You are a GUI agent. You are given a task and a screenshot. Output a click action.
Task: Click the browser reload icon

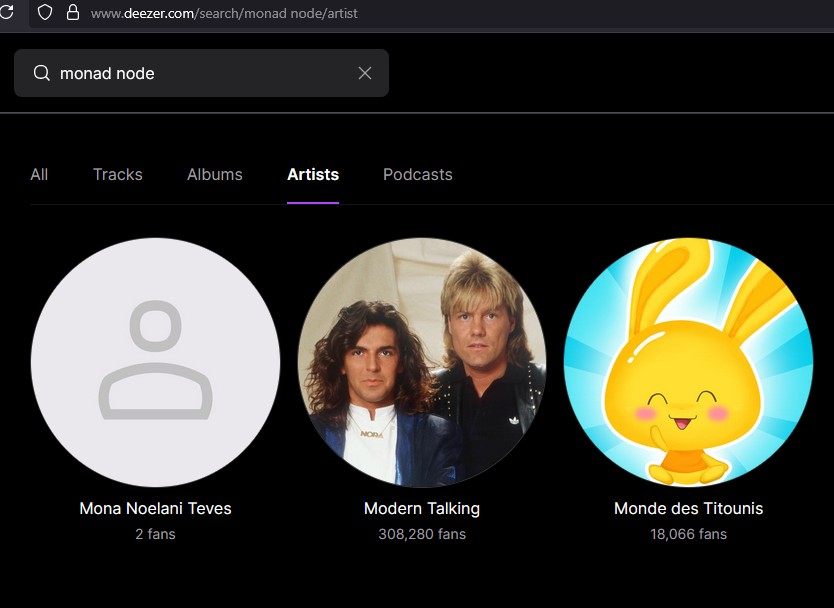coord(6,13)
